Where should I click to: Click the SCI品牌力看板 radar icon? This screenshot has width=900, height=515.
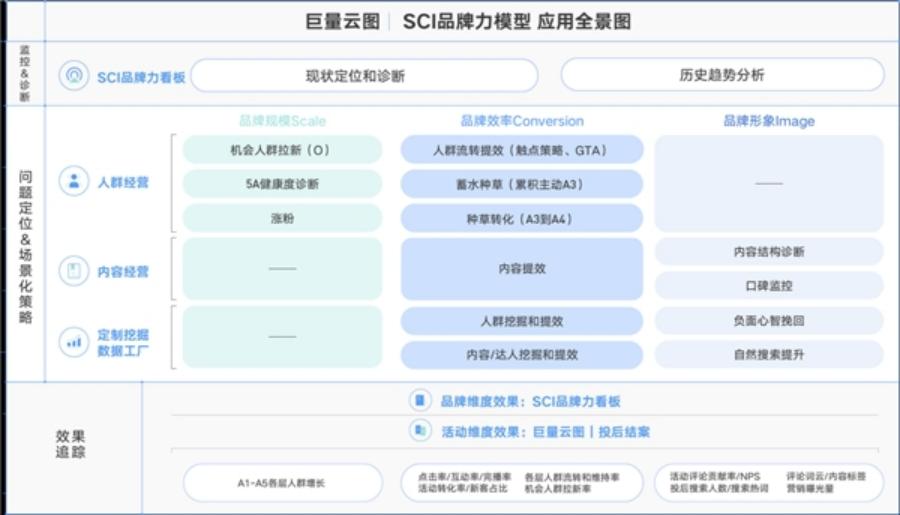[74, 75]
